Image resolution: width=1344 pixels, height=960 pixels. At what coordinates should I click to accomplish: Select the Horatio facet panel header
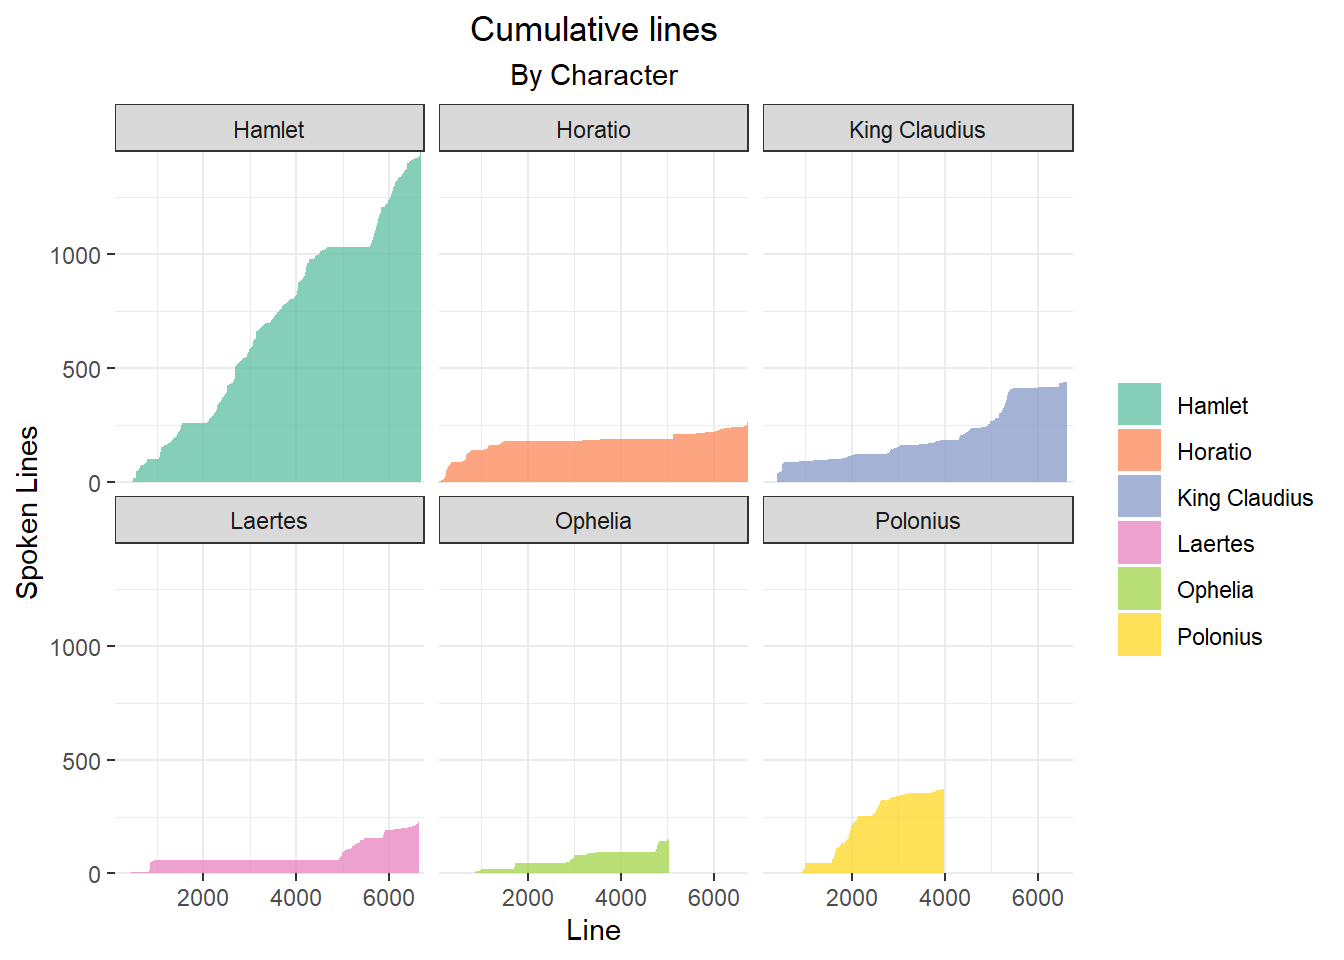coord(593,129)
